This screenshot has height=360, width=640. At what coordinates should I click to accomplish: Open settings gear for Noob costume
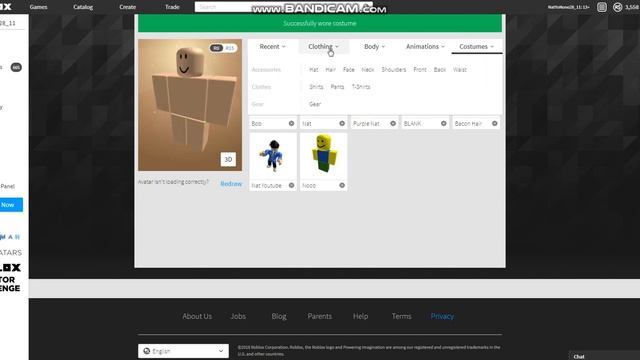(x=342, y=185)
